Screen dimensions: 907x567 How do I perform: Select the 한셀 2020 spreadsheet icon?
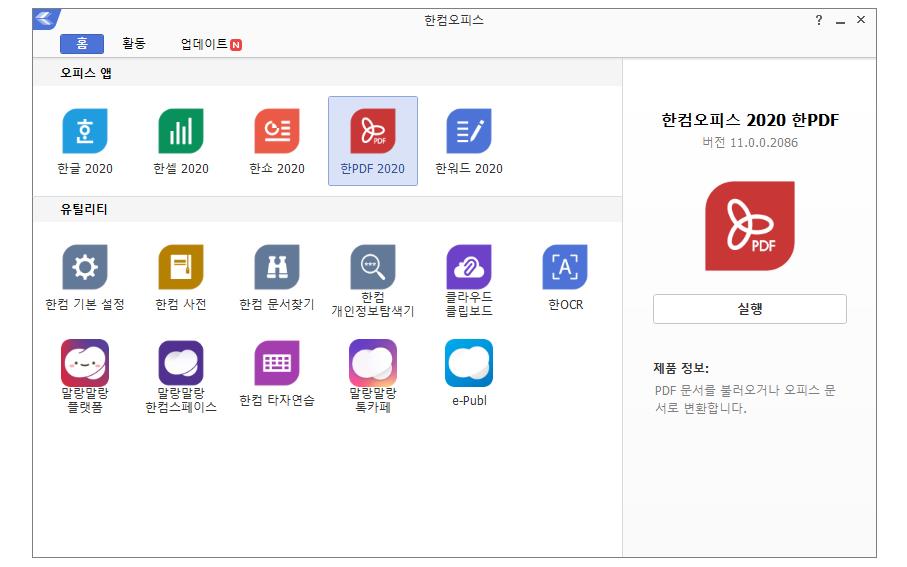(180, 131)
